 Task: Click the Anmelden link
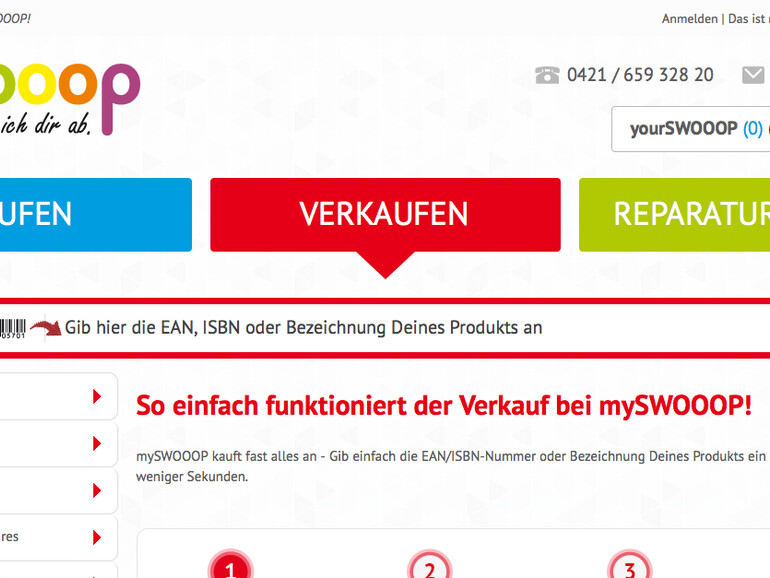[689, 19]
